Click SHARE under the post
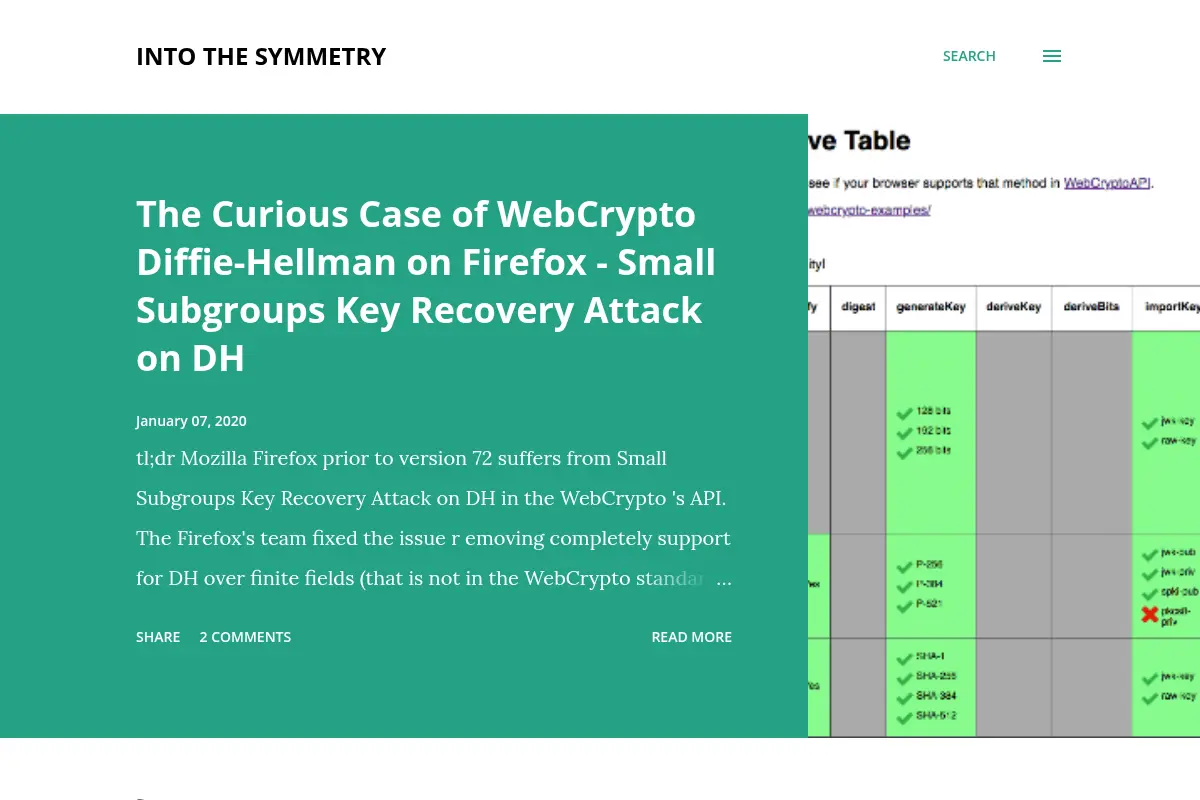 coord(158,637)
